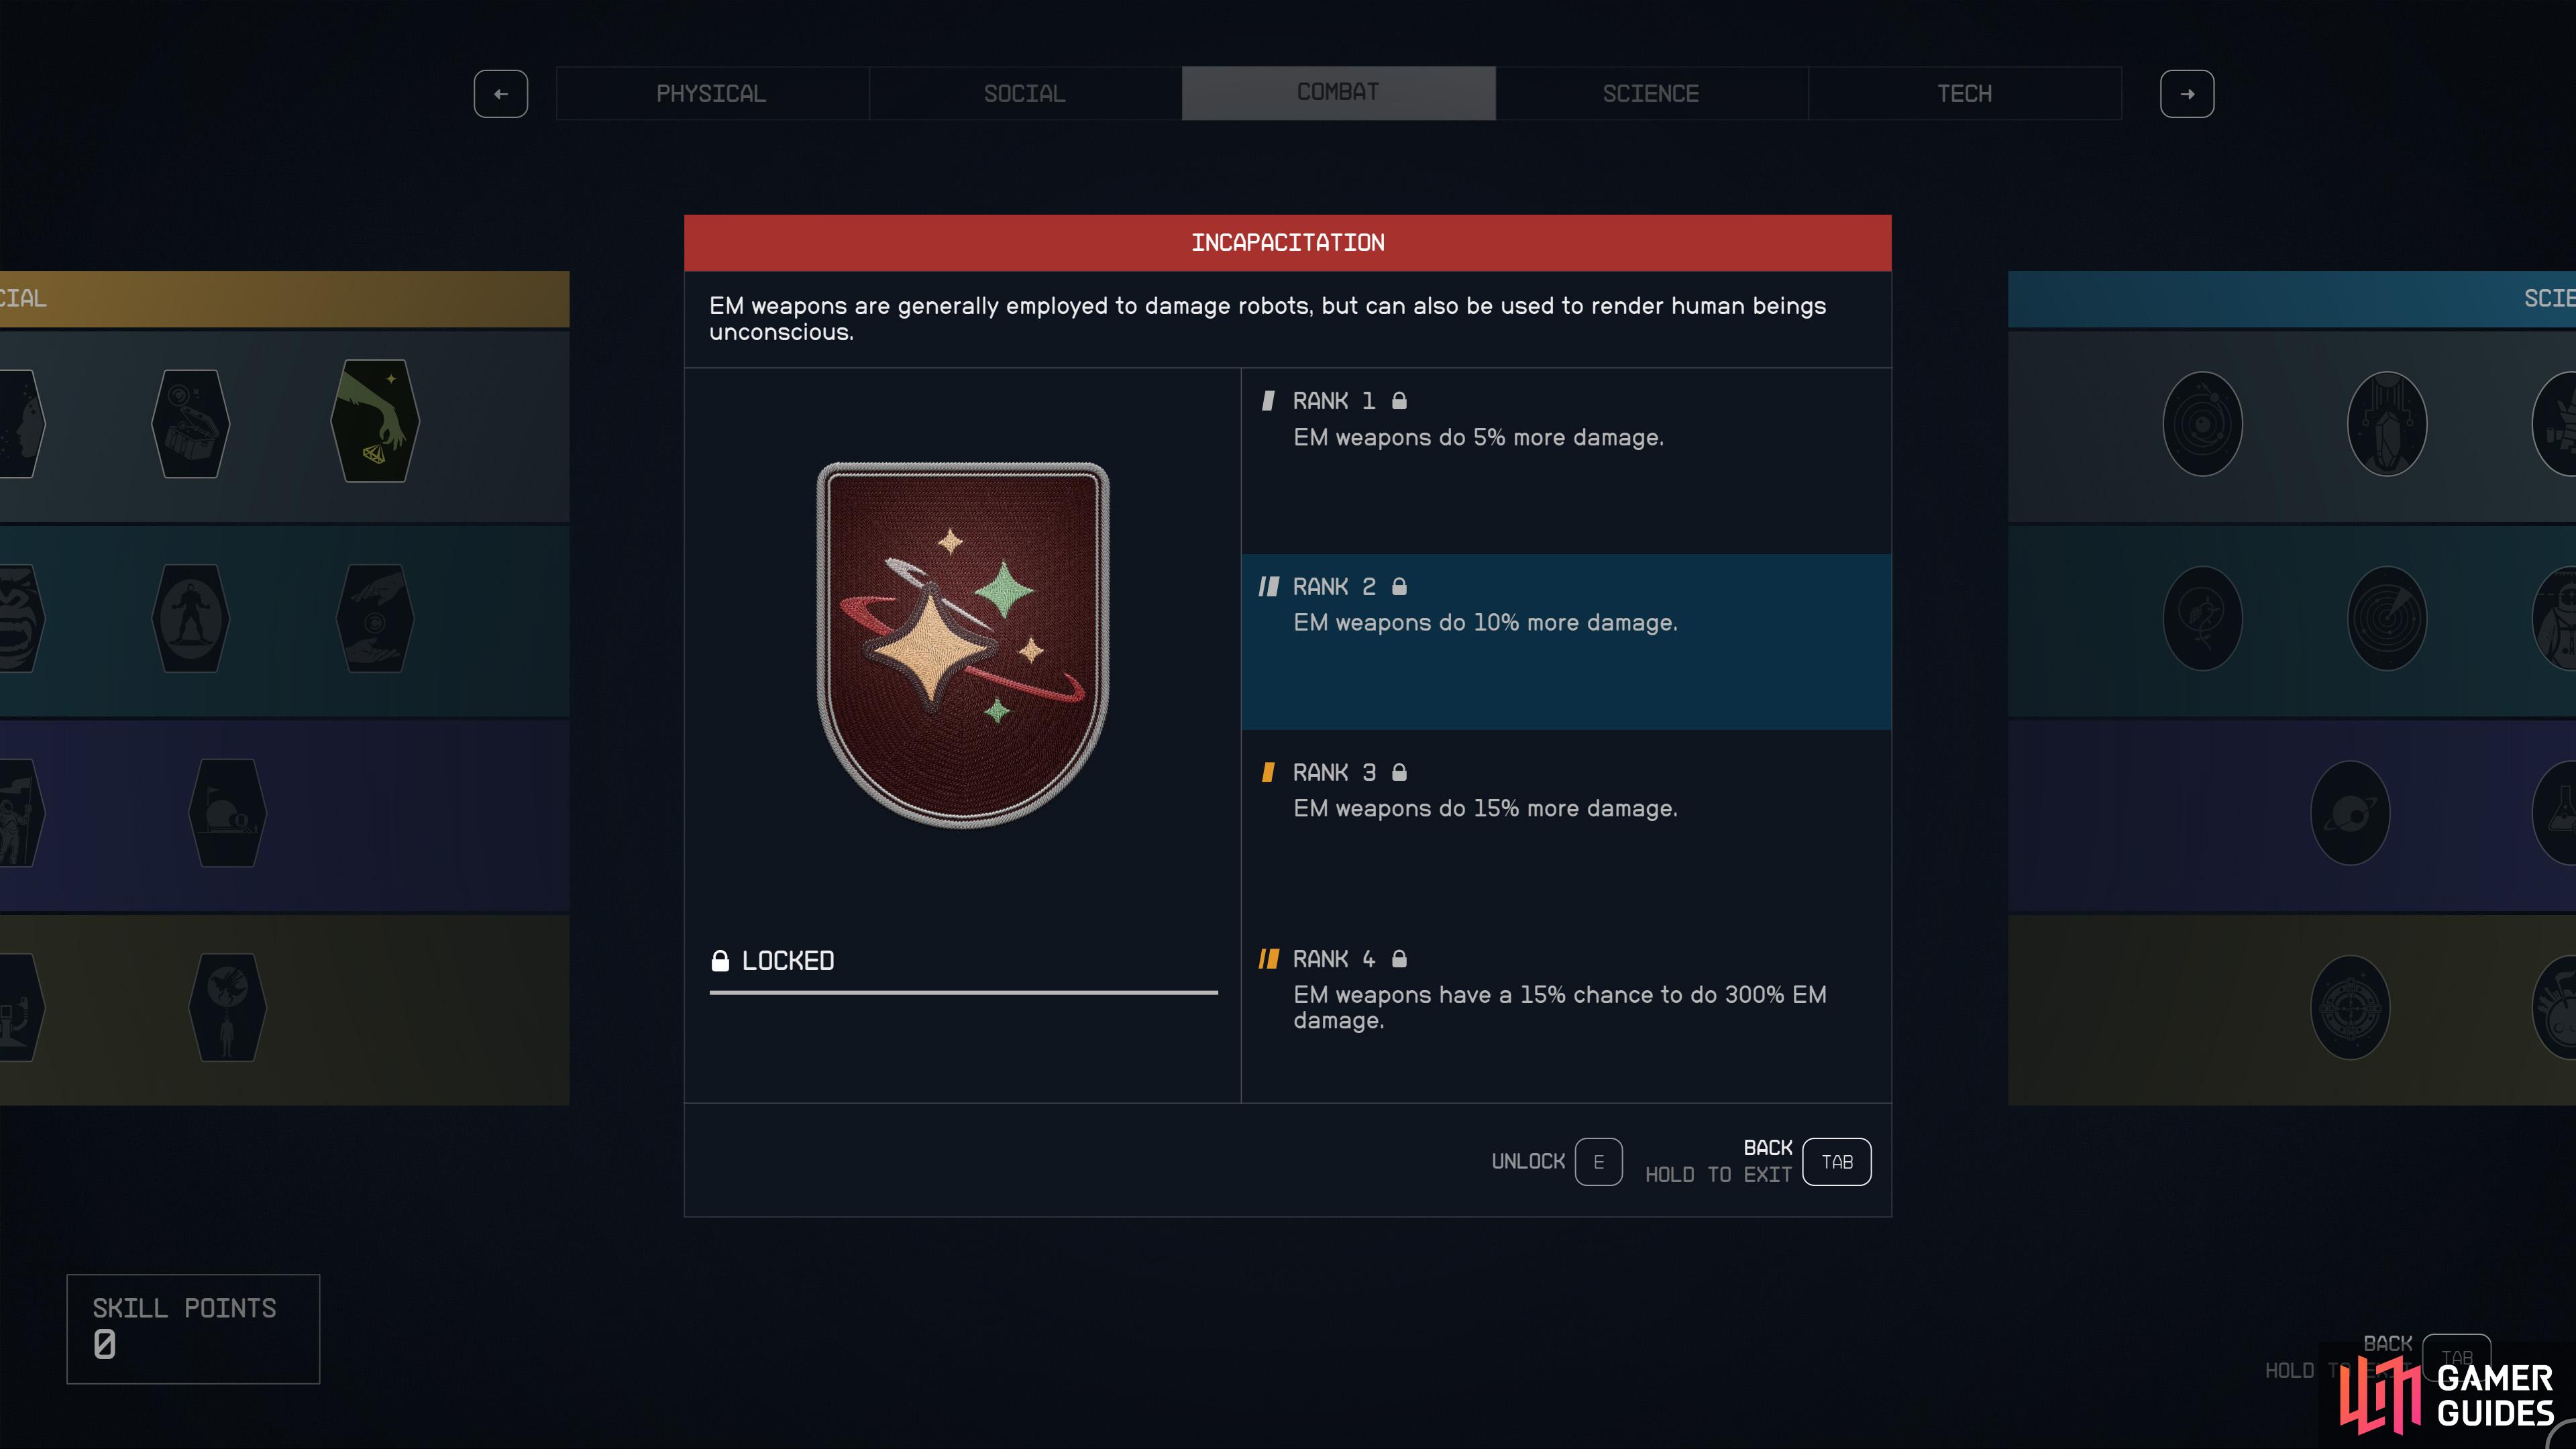Select the Rank 2 row for 10% damage
The image size is (2576, 1449).
click(x=1566, y=642)
